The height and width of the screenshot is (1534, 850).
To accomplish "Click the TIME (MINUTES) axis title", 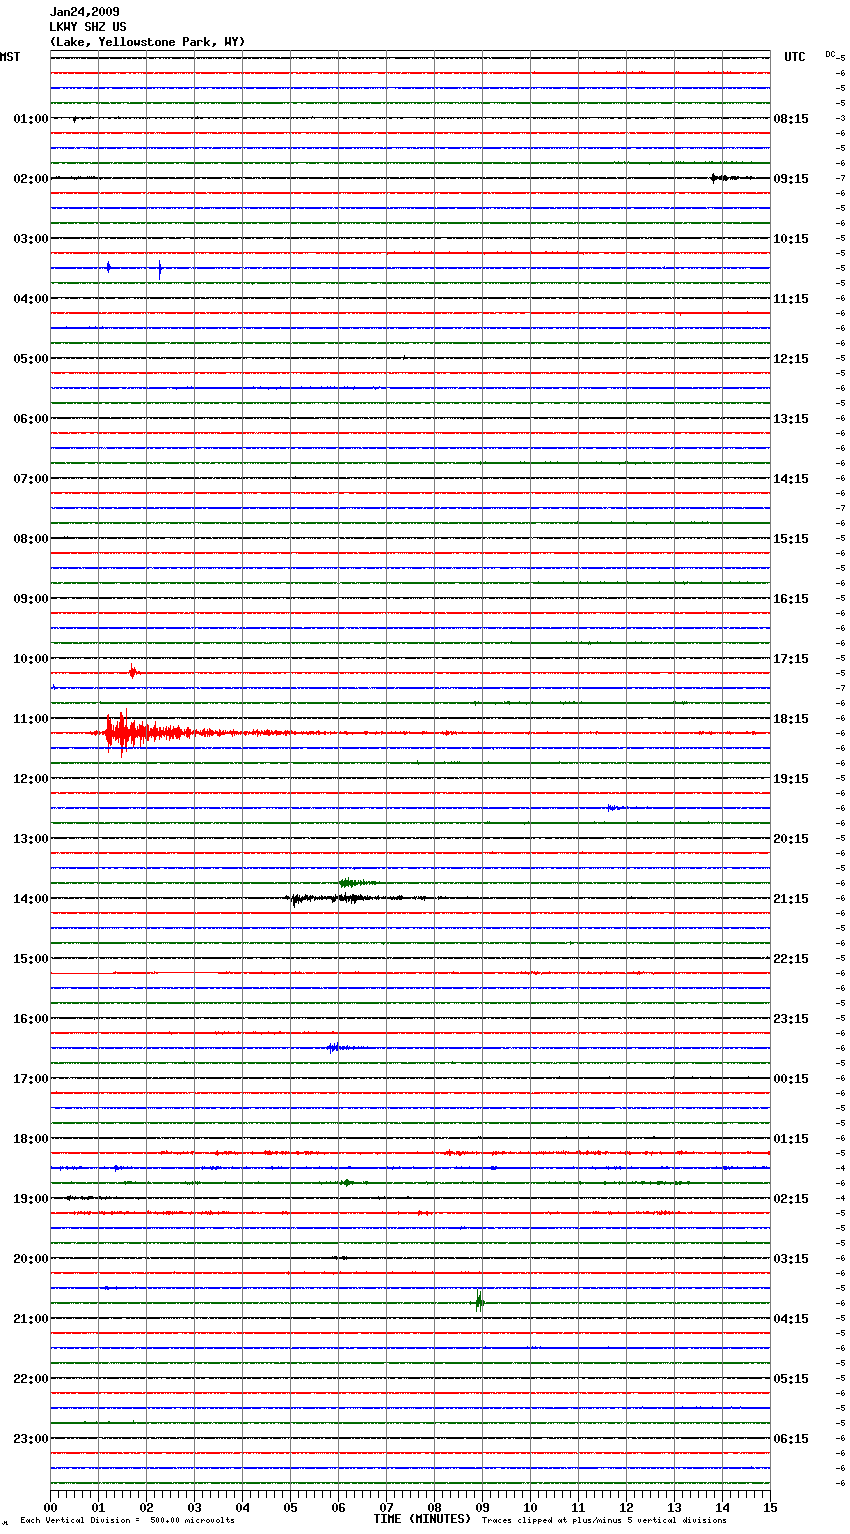I will point(422,1519).
